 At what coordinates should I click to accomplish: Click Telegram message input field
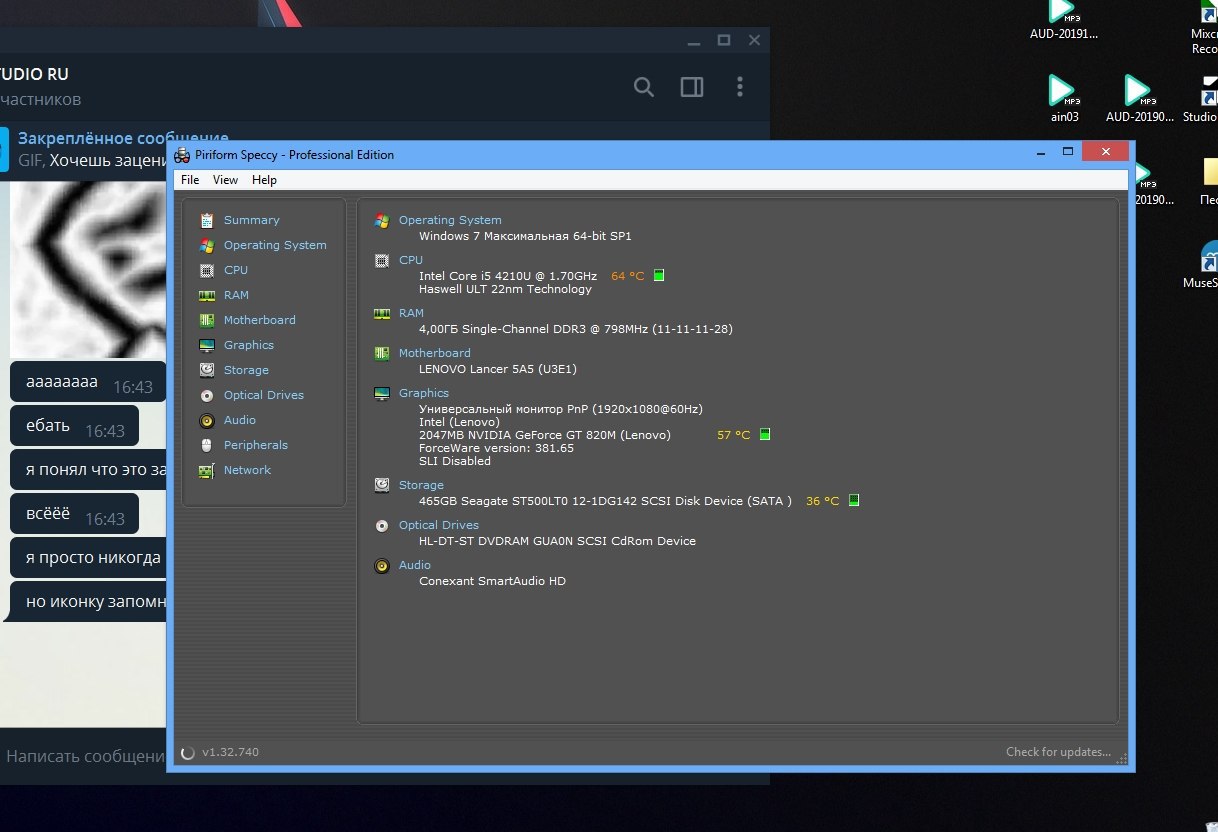[x=84, y=757]
